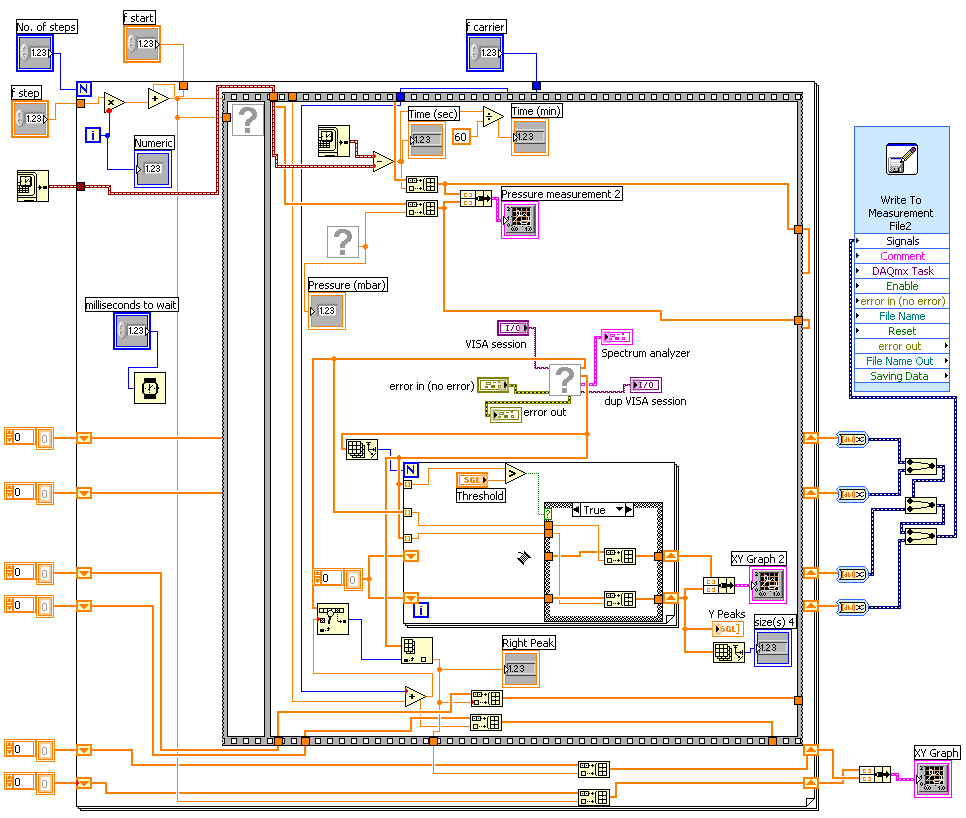Image resolution: width=966 pixels, height=818 pixels.
Task: Go to previous case with left arrow
Action: [576, 509]
